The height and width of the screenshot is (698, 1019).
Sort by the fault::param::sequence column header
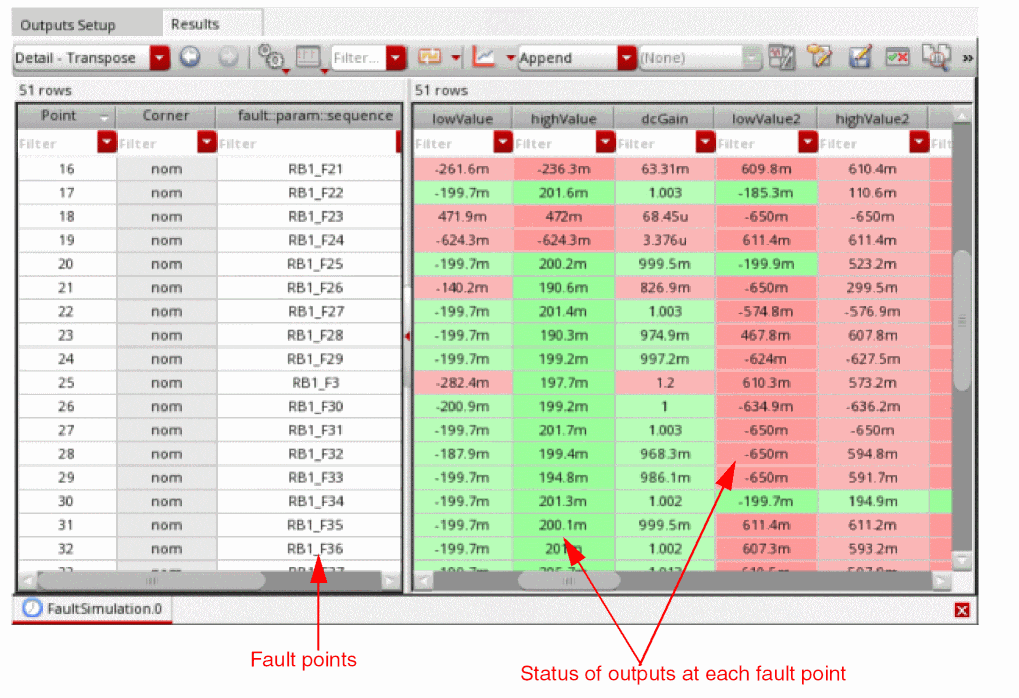click(309, 116)
